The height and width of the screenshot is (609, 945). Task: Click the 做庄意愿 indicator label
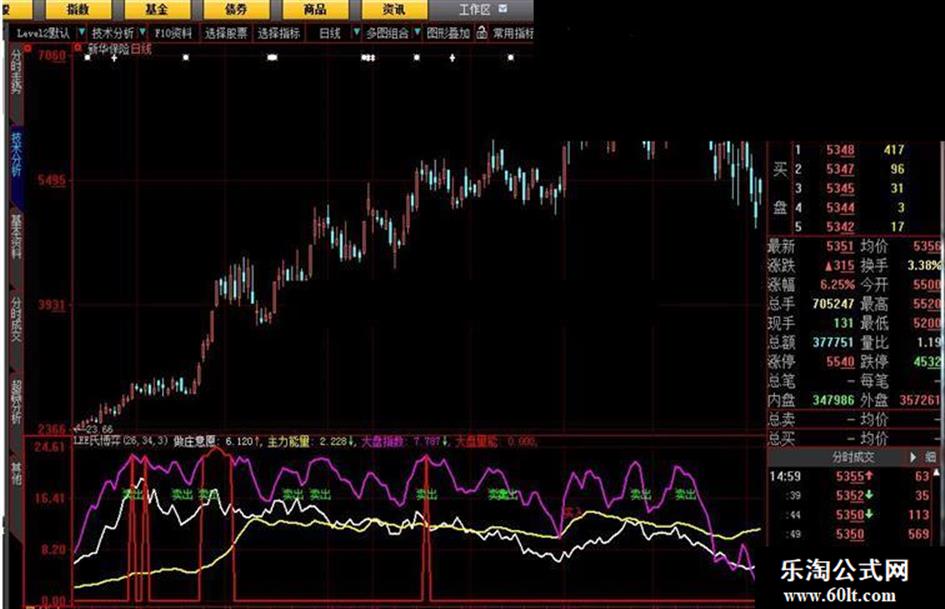(x=195, y=441)
